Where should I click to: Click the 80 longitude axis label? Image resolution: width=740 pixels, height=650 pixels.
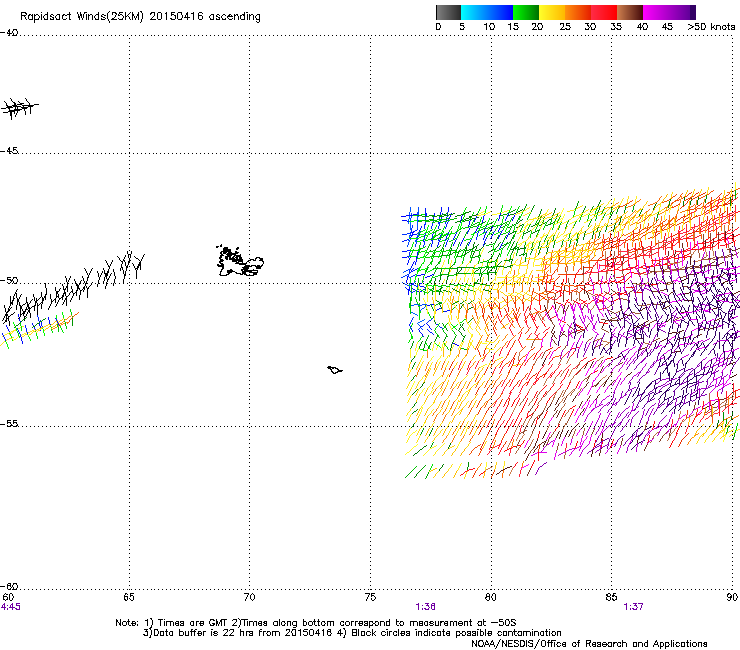(491, 597)
